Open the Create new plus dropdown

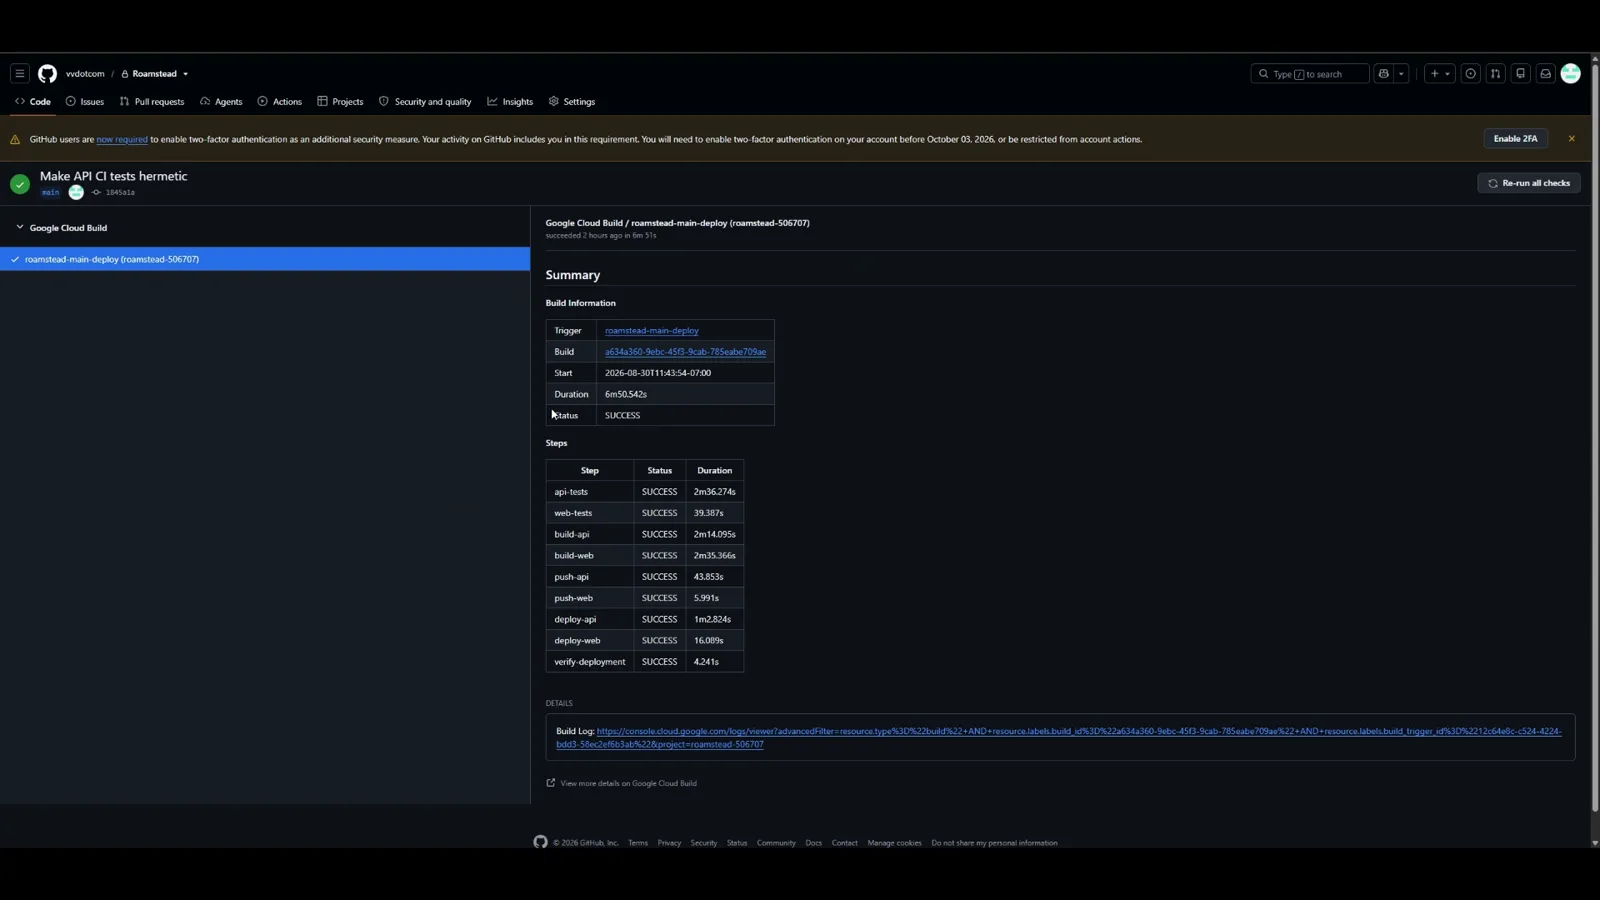click(x=1440, y=74)
